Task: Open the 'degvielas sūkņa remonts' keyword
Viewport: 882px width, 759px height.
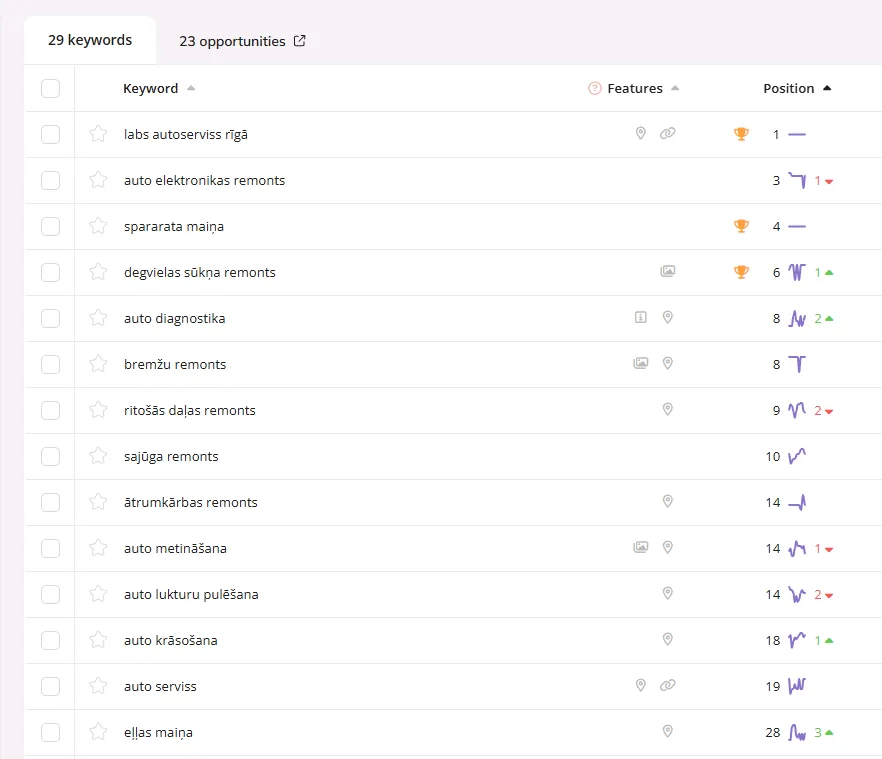Action: click(200, 272)
